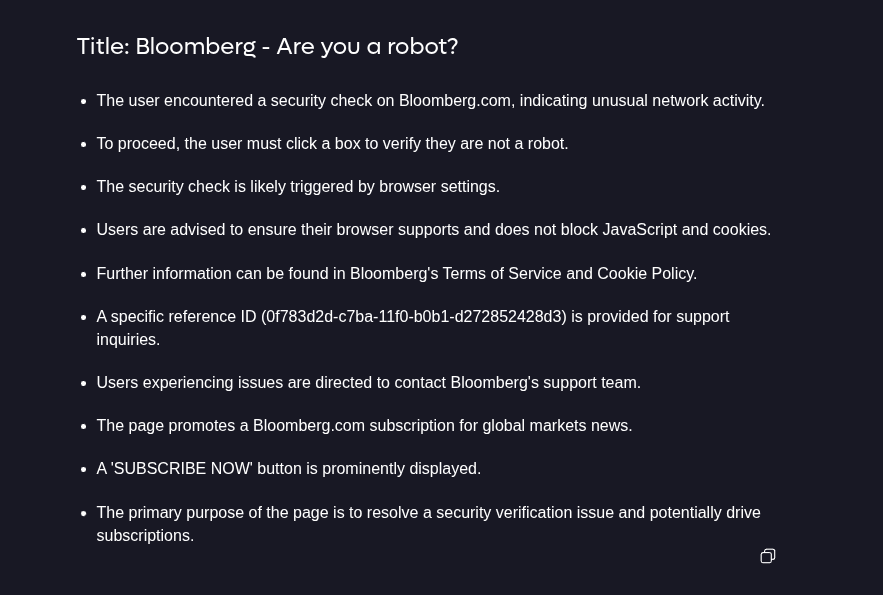883x595 pixels.
Task: Click the bullet mentioning the prominently displayed button
Action: (288, 469)
